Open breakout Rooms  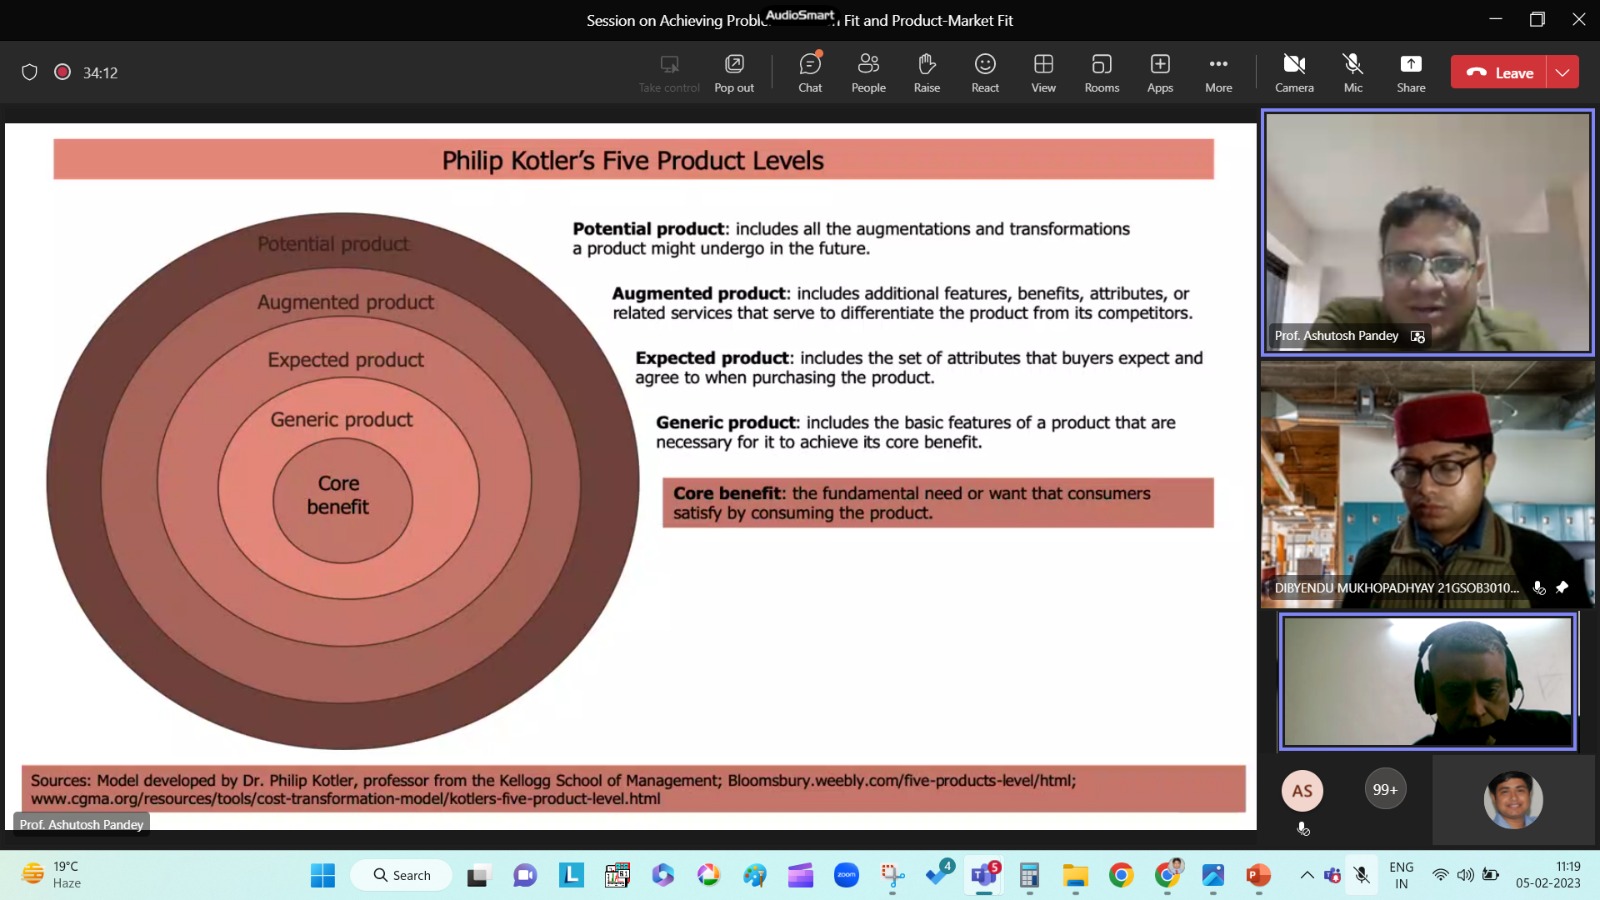pos(1101,73)
